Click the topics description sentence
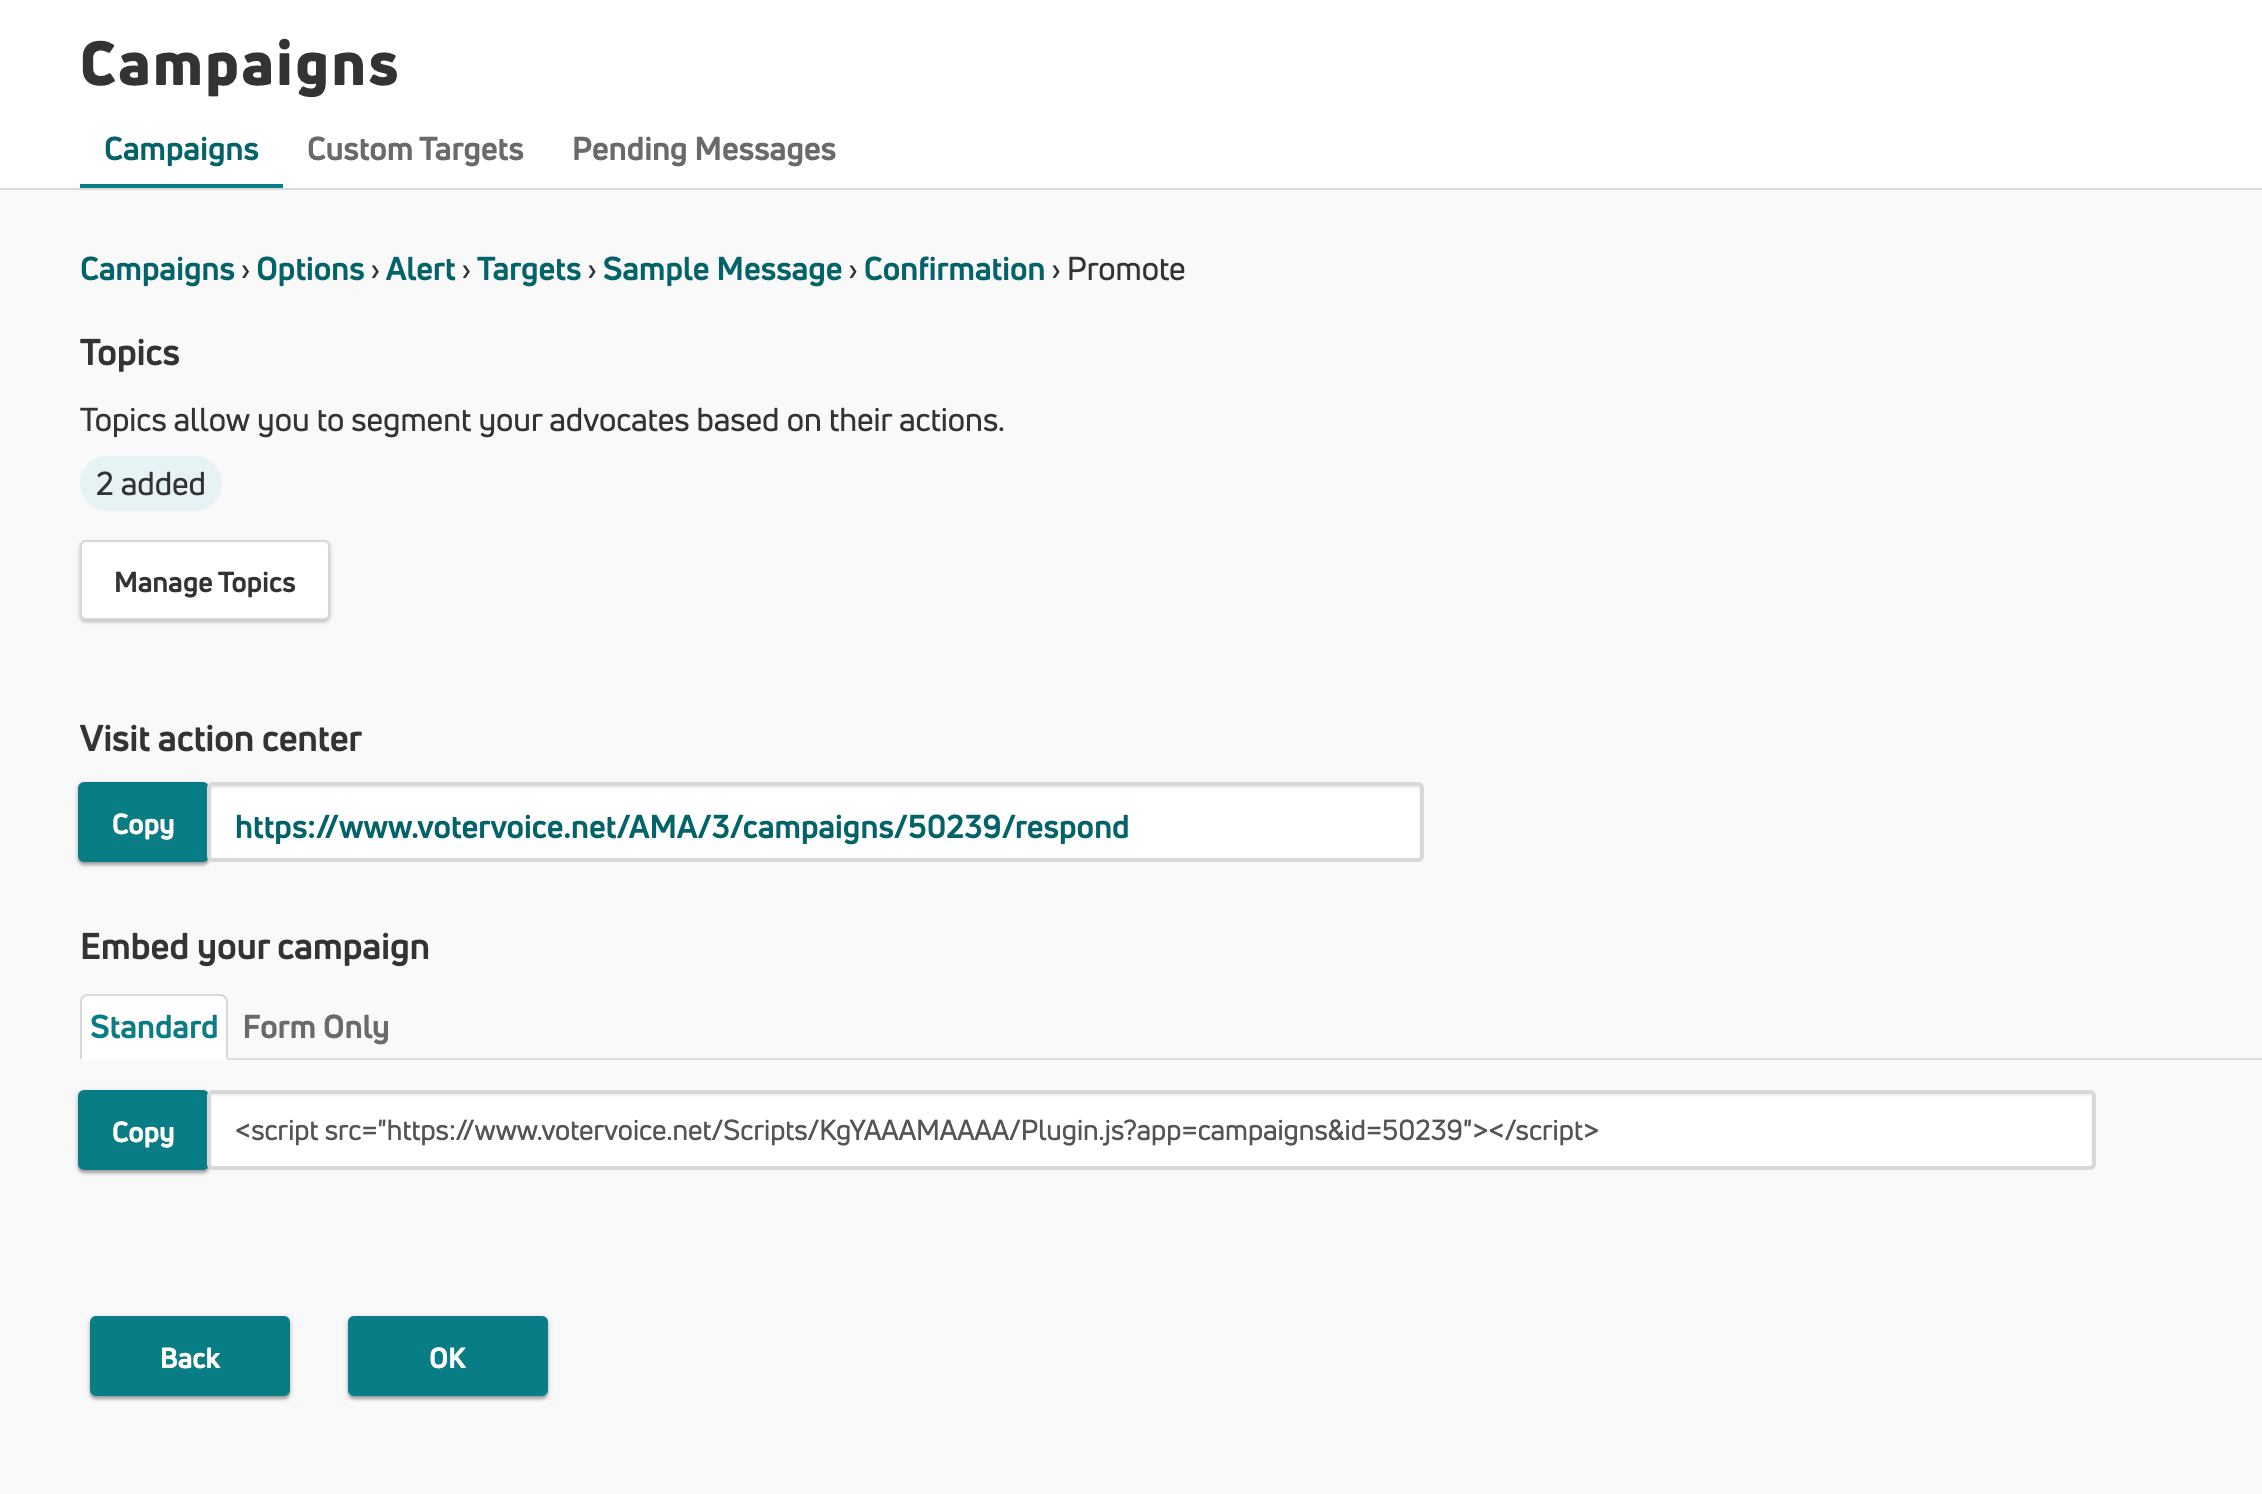The image size is (2262, 1494). pos(542,420)
